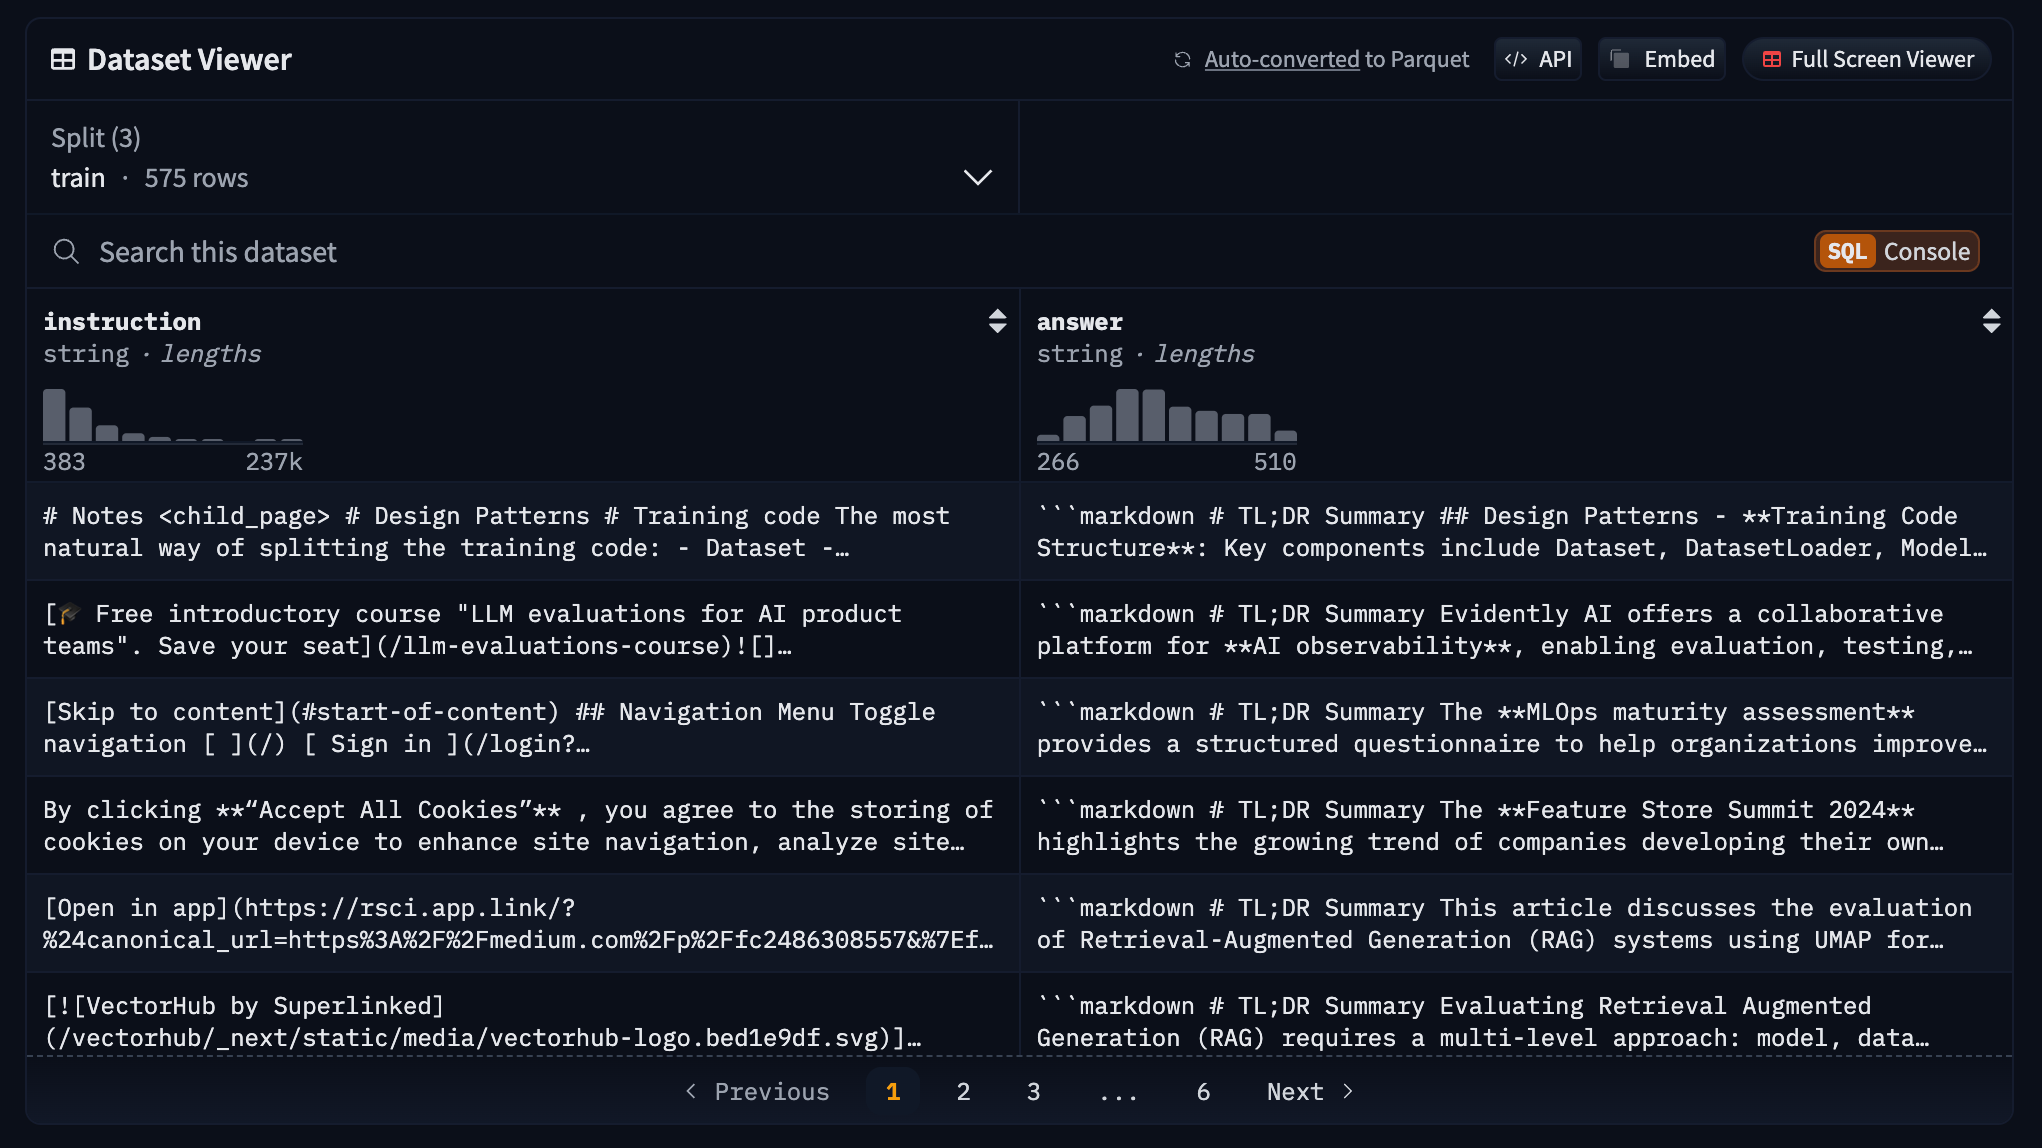
Task: Open the API button
Action: click(1538, 60)
